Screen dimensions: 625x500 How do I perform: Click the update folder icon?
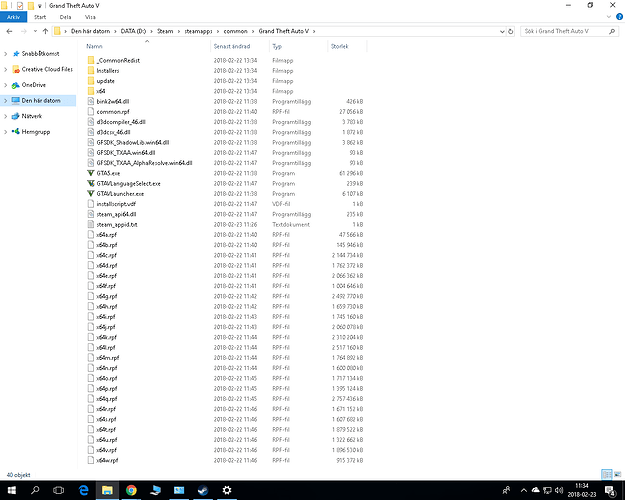coord(91,81)
